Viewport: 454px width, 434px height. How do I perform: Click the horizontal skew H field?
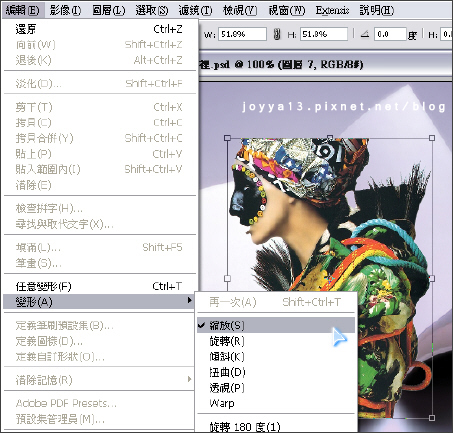click(447, 34)
